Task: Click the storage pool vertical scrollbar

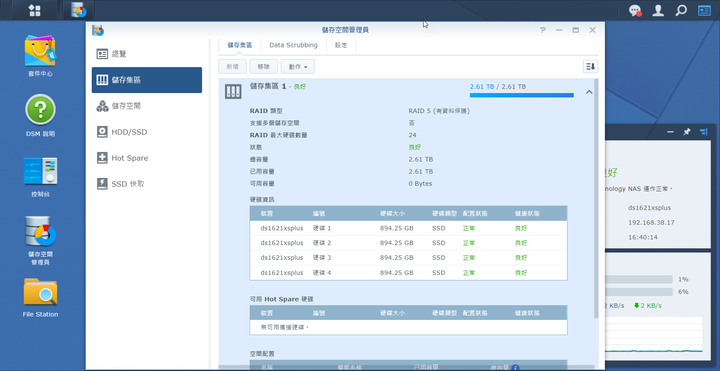Action: (596, 197)
